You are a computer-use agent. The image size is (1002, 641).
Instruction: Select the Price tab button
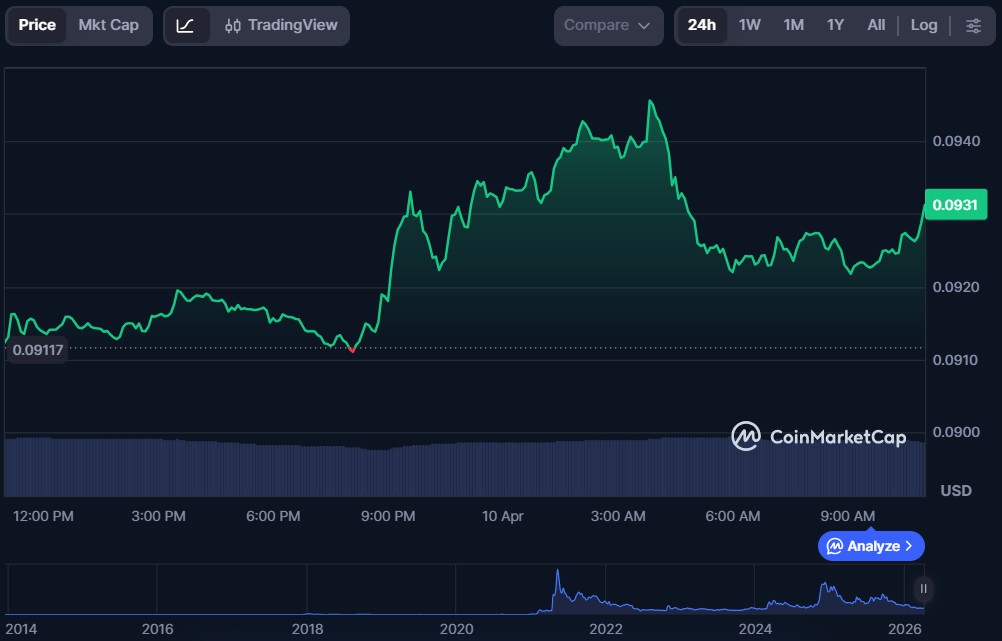tap(37, 25)
